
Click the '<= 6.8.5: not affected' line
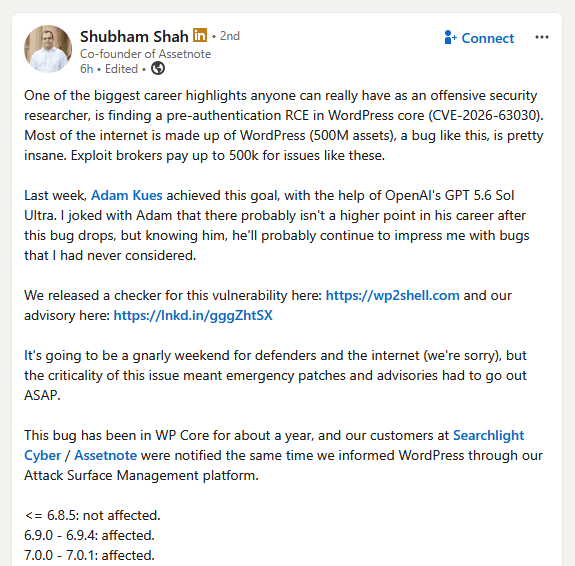click(x=92, y=515)
